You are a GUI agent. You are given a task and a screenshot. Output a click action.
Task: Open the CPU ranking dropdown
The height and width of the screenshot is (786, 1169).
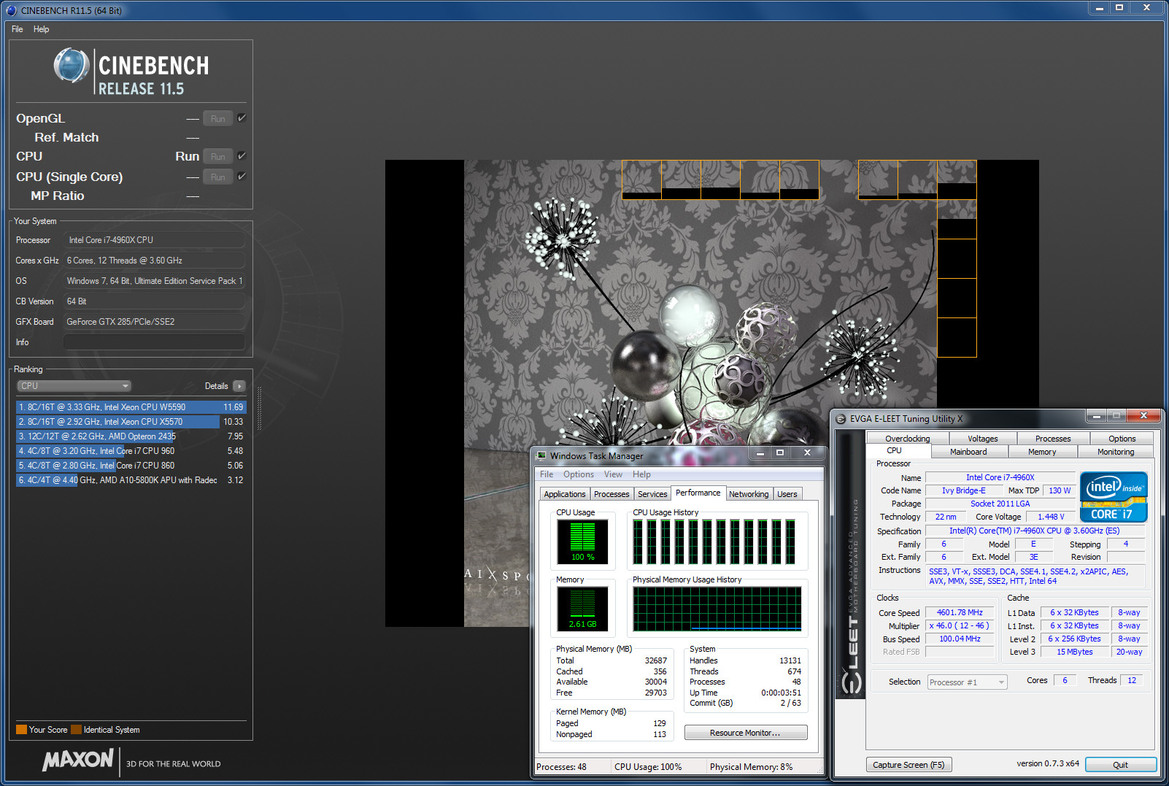tap(74, 386)
